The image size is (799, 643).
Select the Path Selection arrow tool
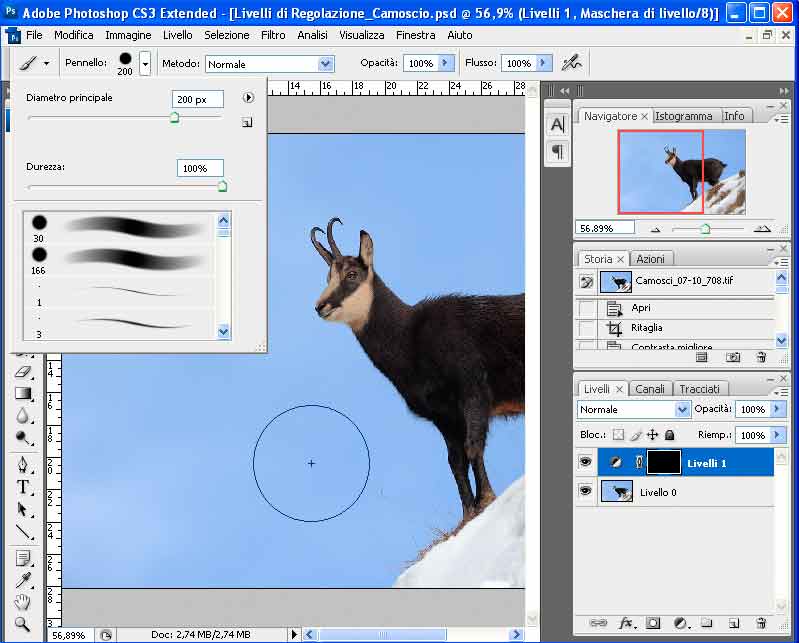(23, 510)
